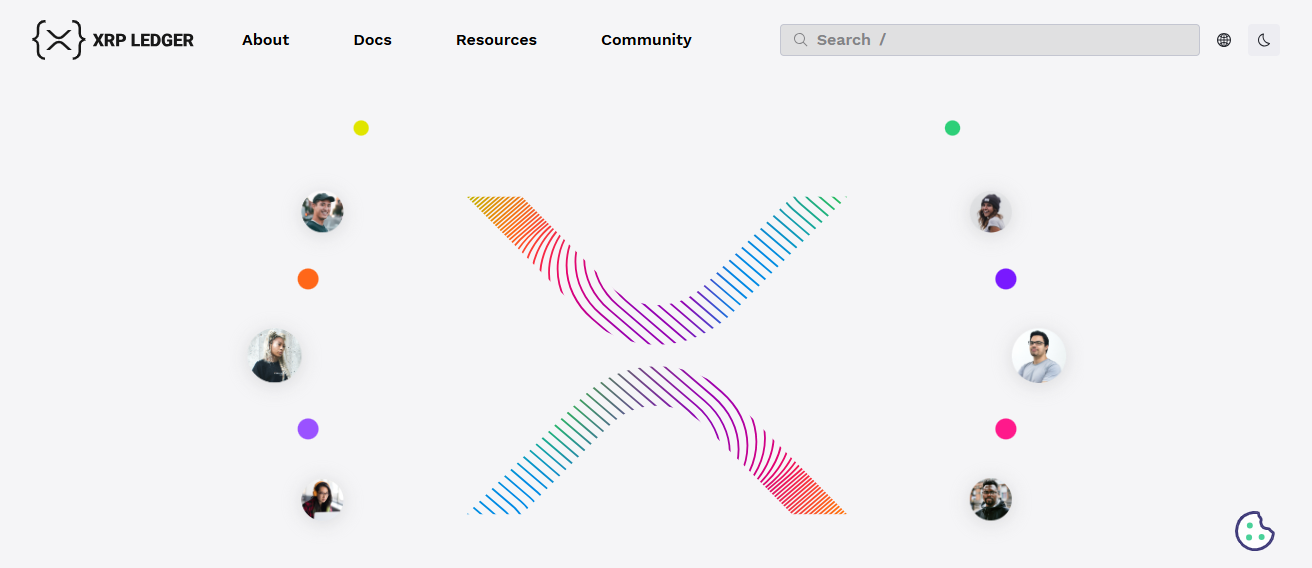Screen dimensions: 1312x568
Task: Open the Community menu
Action: tap(646, 40)
